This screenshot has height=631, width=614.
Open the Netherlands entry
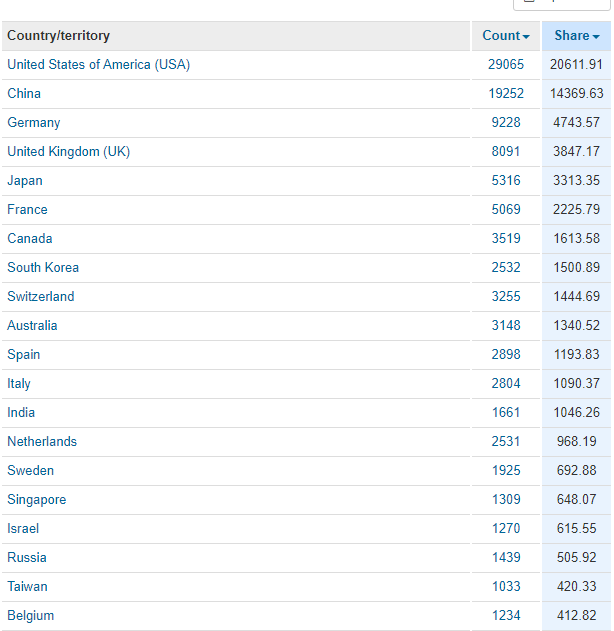pyautogui.click(x=42, y=442)
